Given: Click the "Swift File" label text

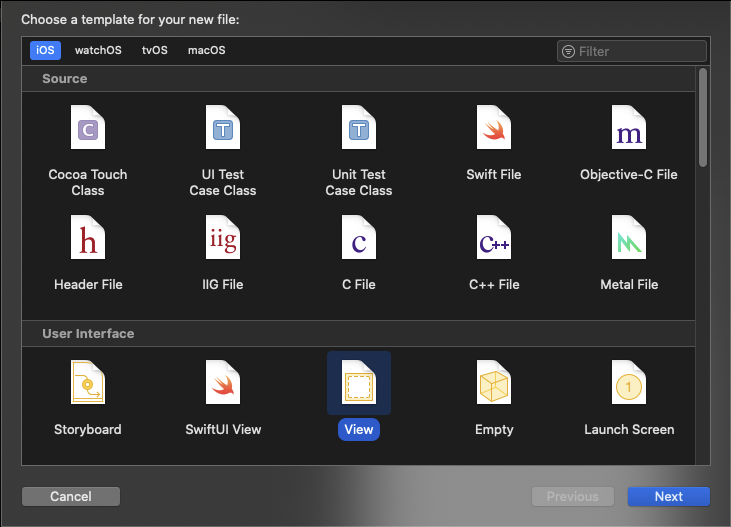Looking at the screenshot, I should pos(494,174).
